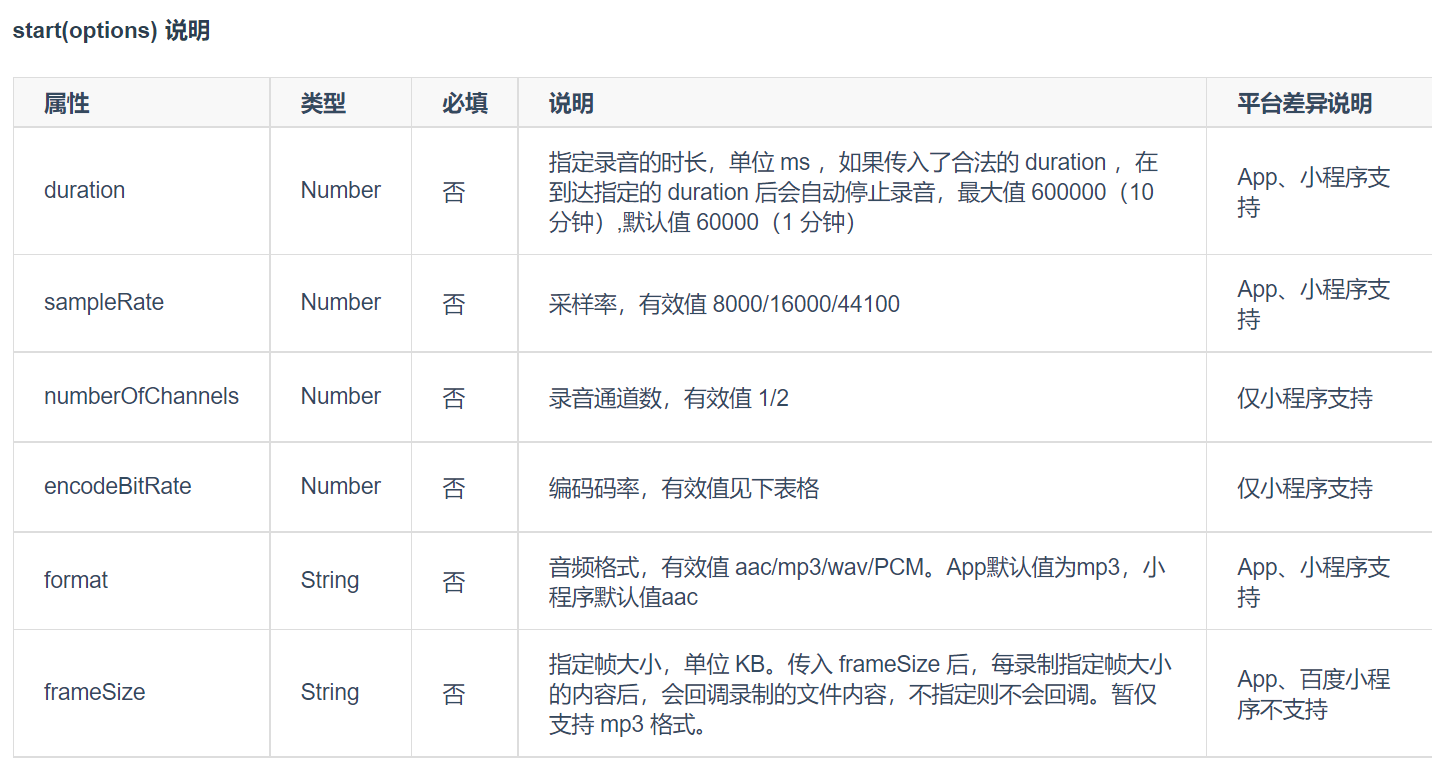Image resolution: width=1432 pixels, height=765 pixels.
Task: Select the 采样率 description text
Action: (x=720, y=302)
